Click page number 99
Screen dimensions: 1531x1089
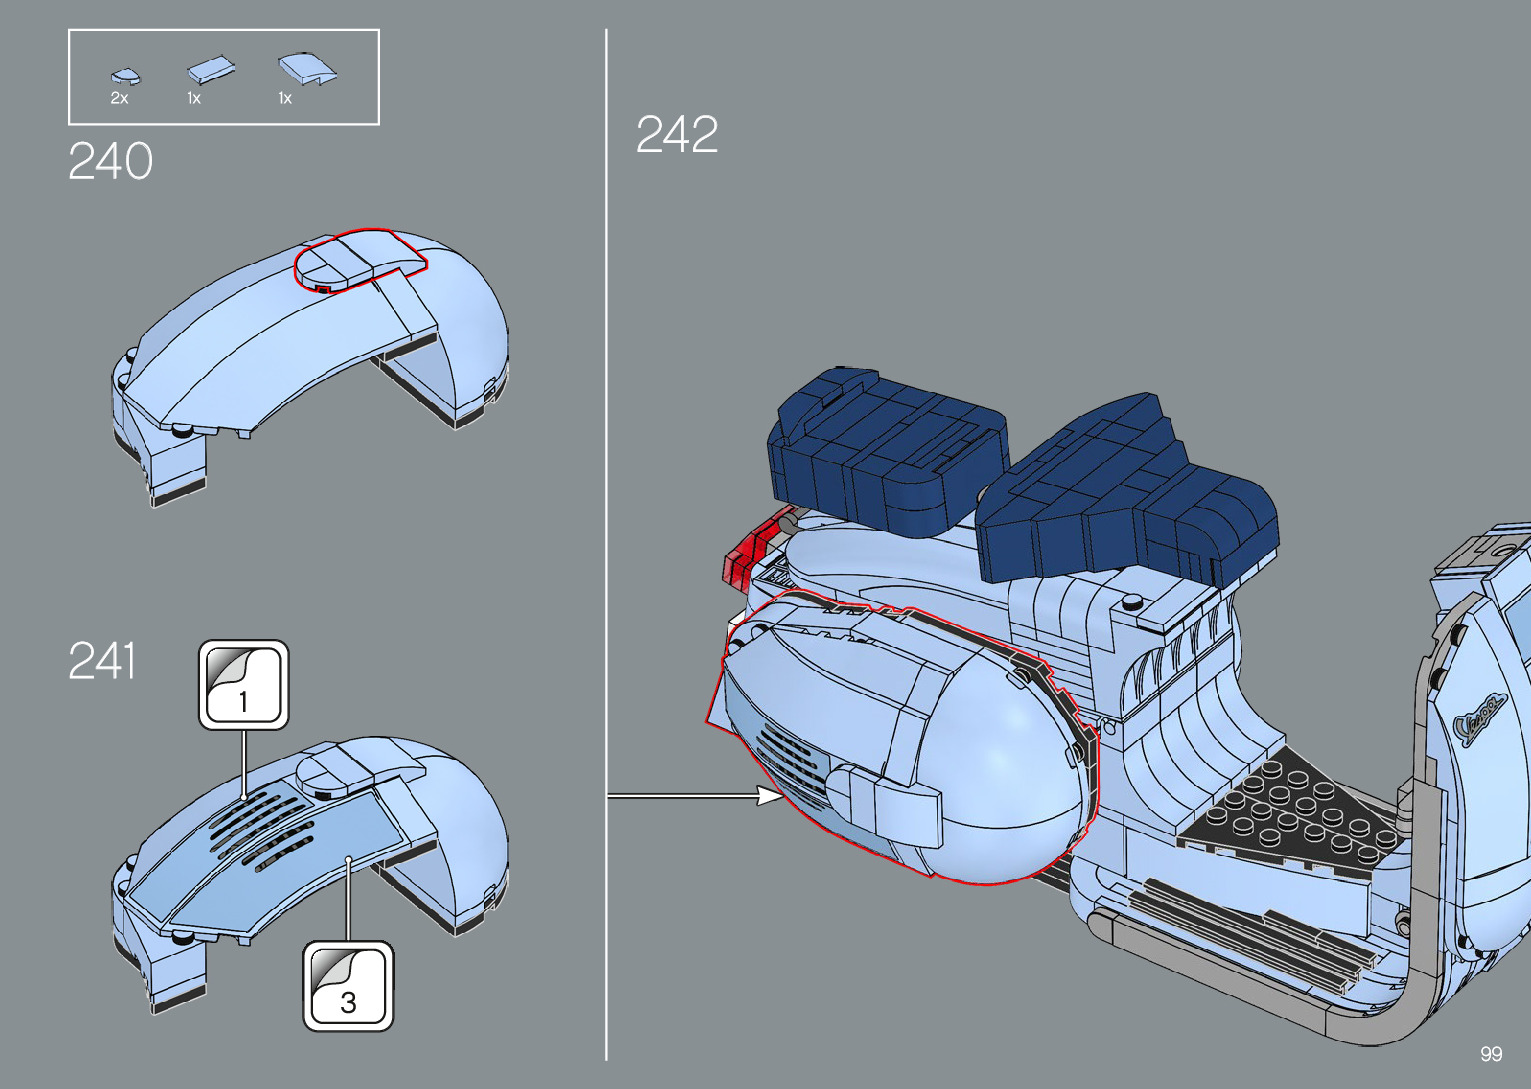pyautogui.click(x=1490, y=1054)
